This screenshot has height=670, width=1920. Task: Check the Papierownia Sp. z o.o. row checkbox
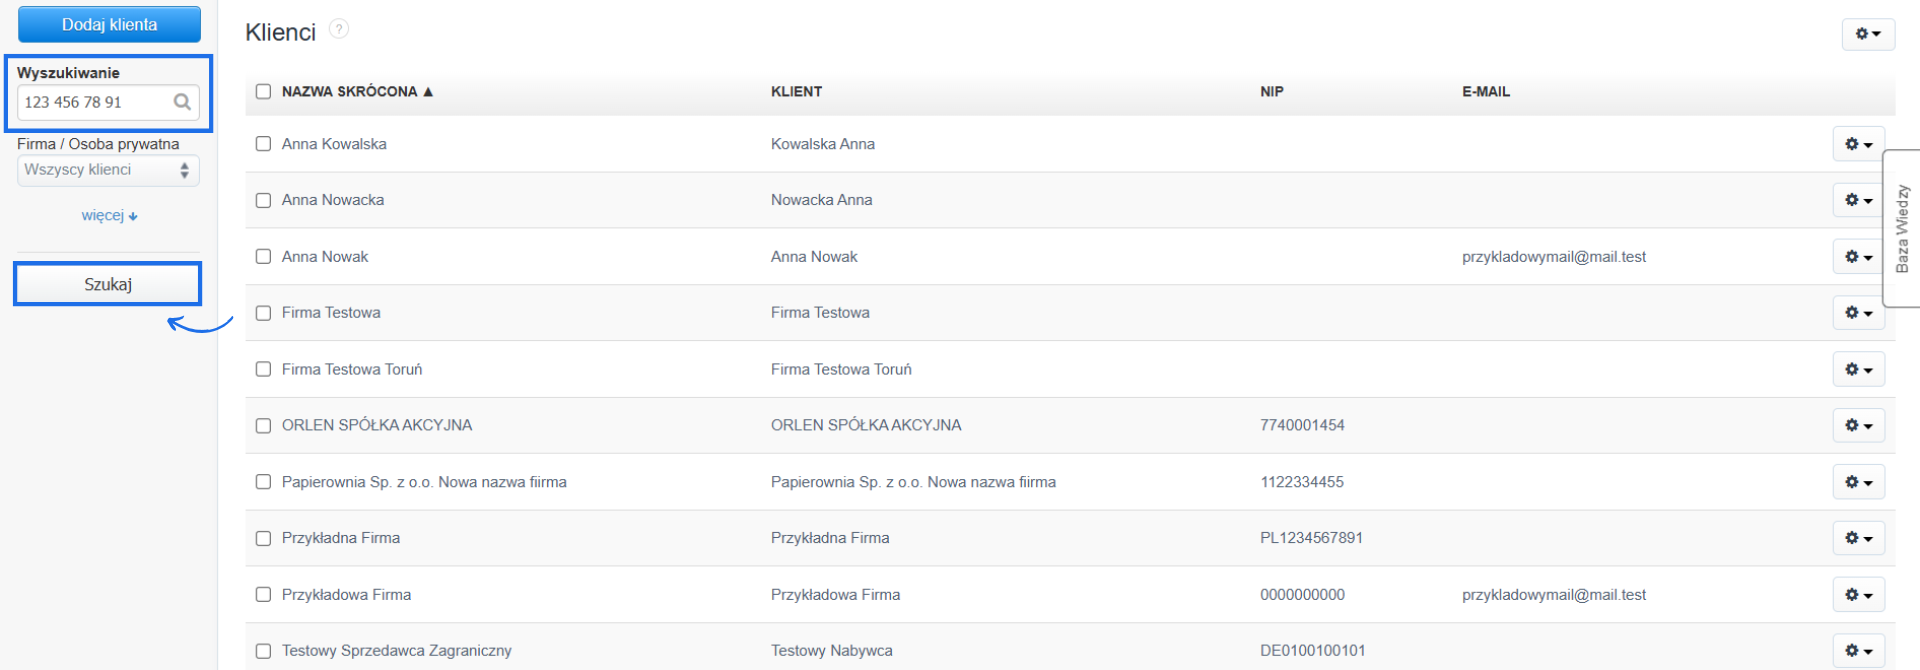click(263, 482)
